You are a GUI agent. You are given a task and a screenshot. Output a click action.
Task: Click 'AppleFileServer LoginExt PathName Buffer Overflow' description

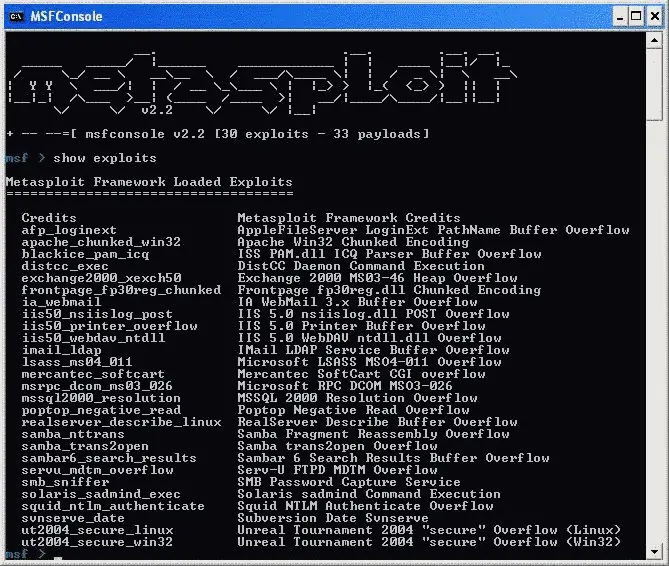[433, 230]
